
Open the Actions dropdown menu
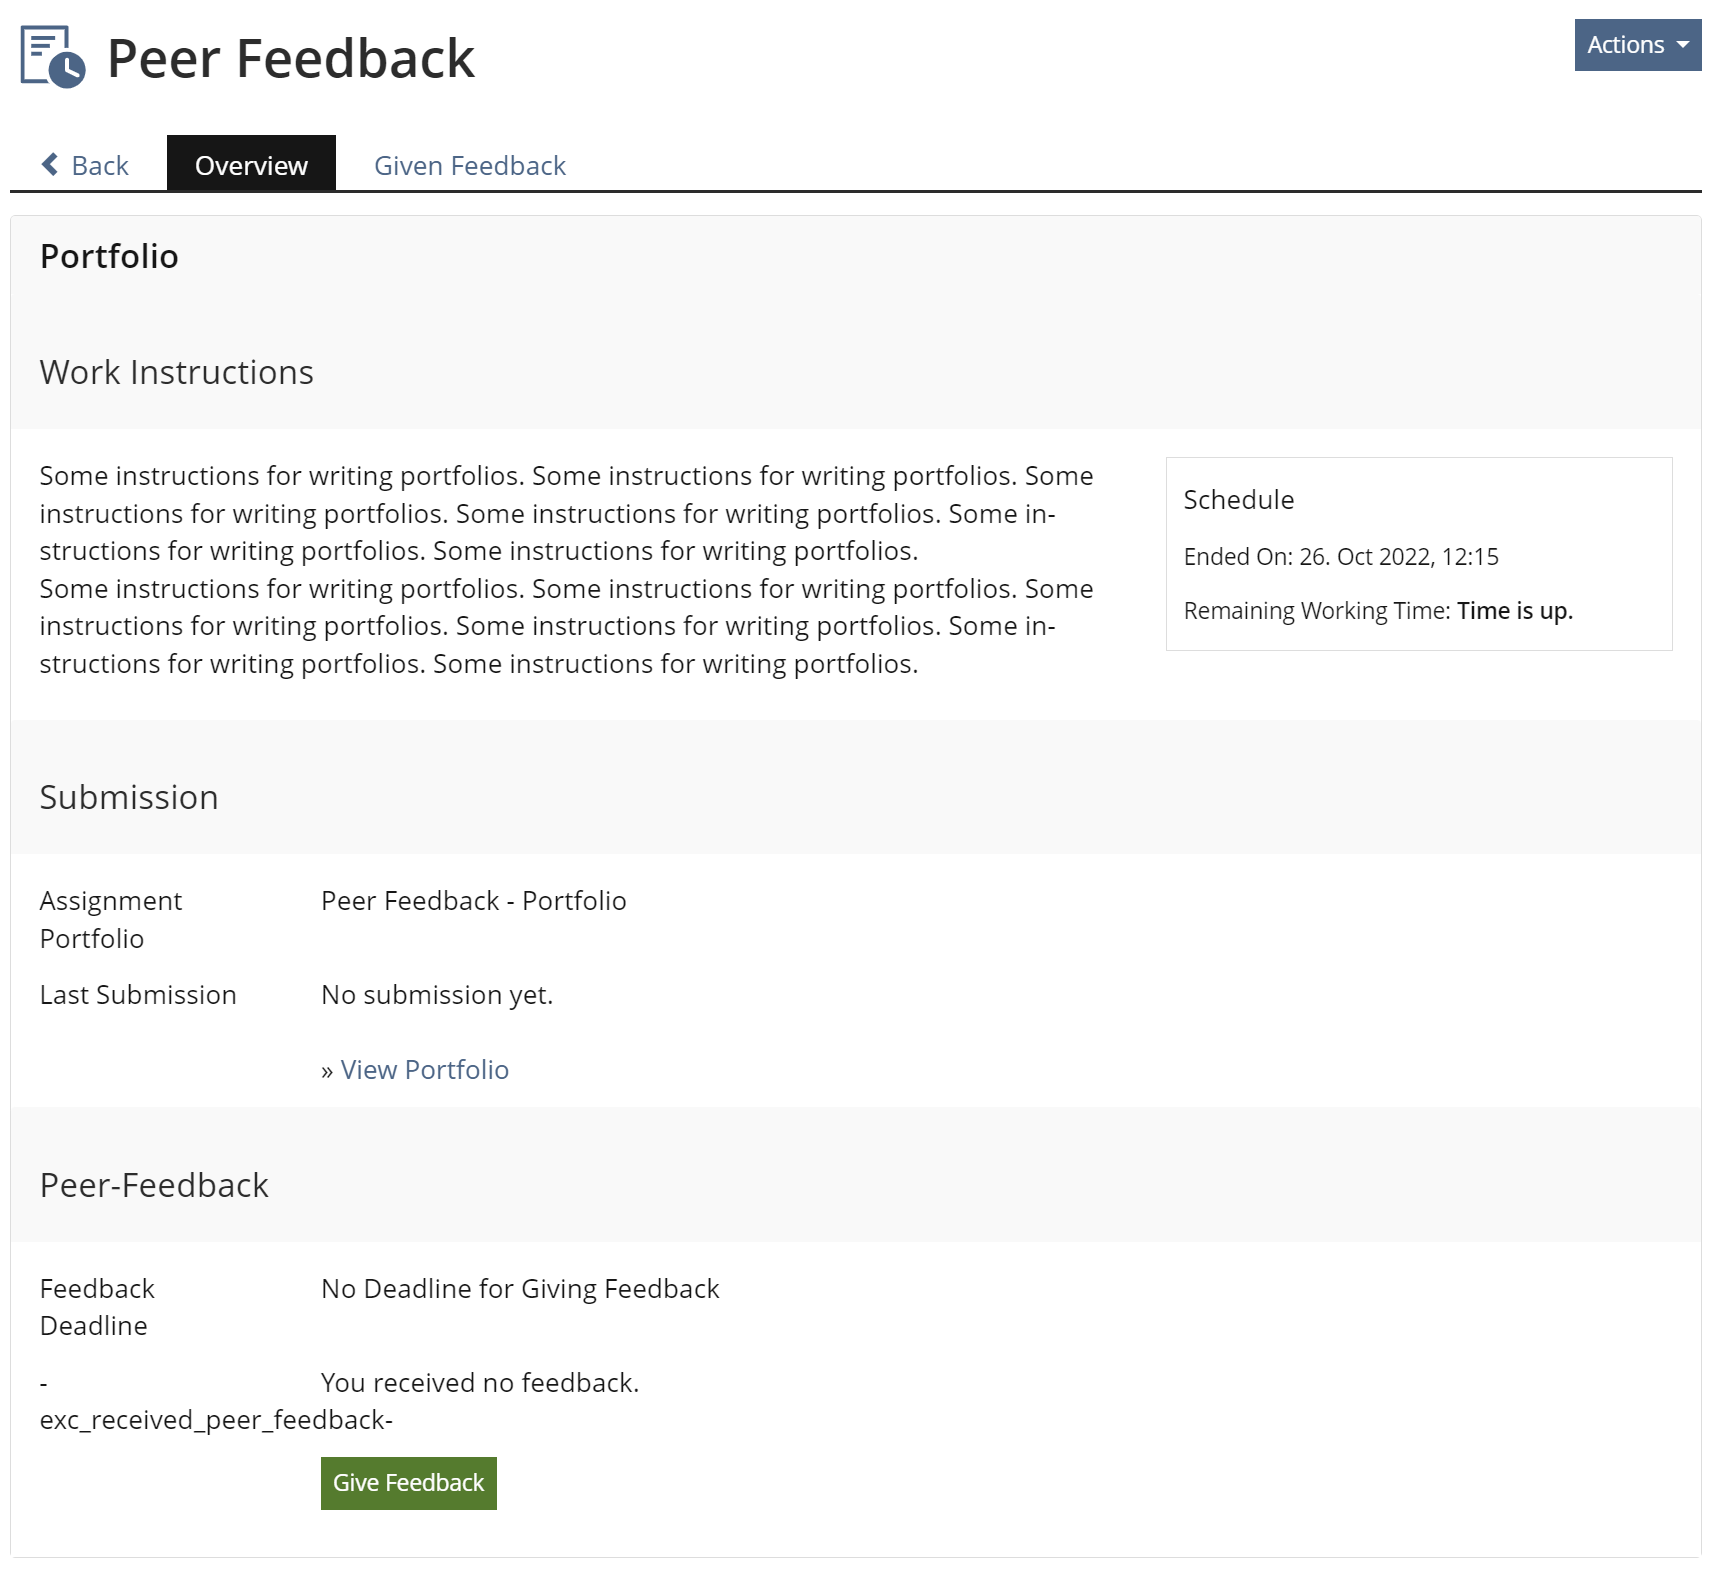[x=1636, y=45]
